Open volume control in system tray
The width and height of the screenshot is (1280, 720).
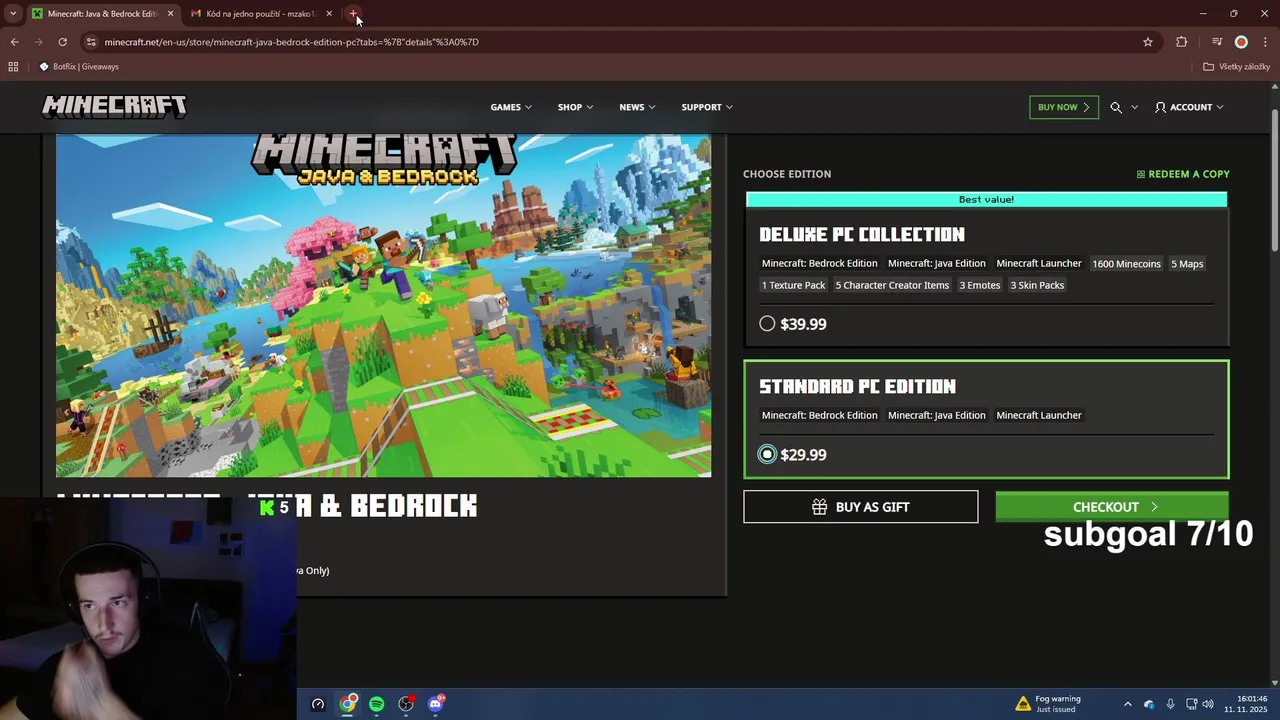click(1208, 704)
